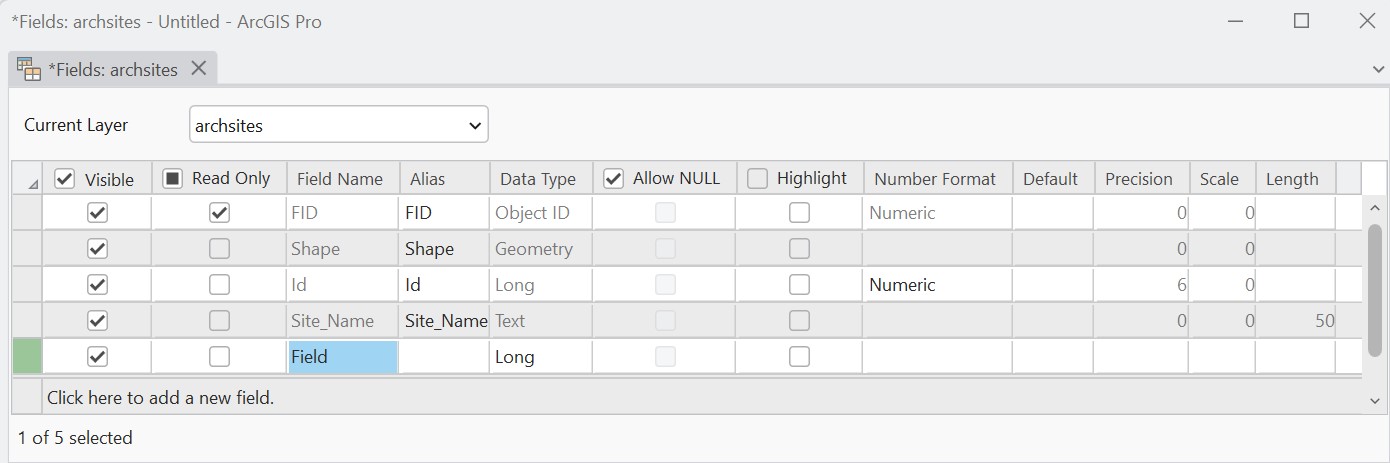Select the new field row via green marker
The width and height of the screenshot is (1390, 463).
[x=27, y=357]
